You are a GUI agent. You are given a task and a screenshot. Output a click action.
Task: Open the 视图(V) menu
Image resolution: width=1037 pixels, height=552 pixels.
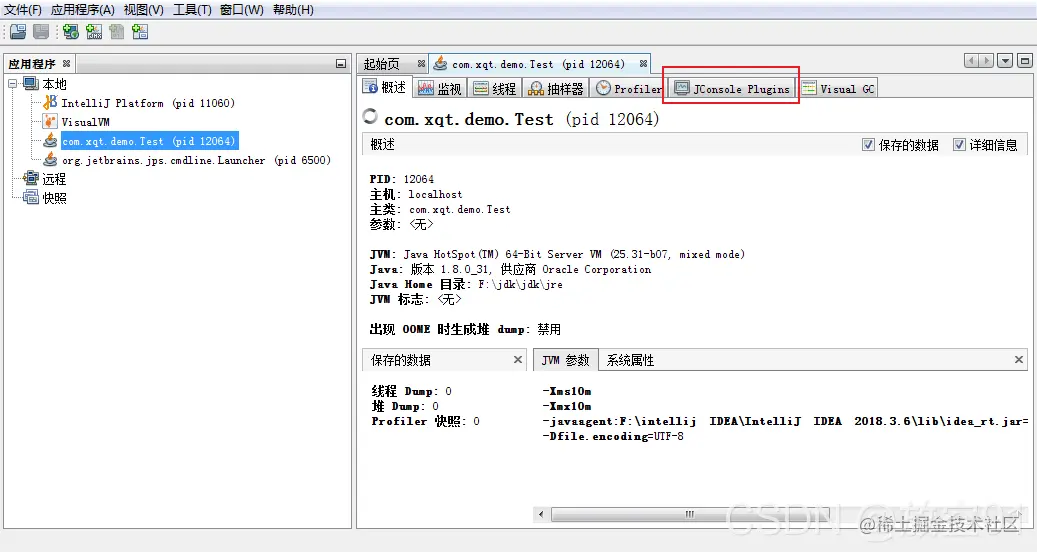pyautogui.click(x=144, y=10)
